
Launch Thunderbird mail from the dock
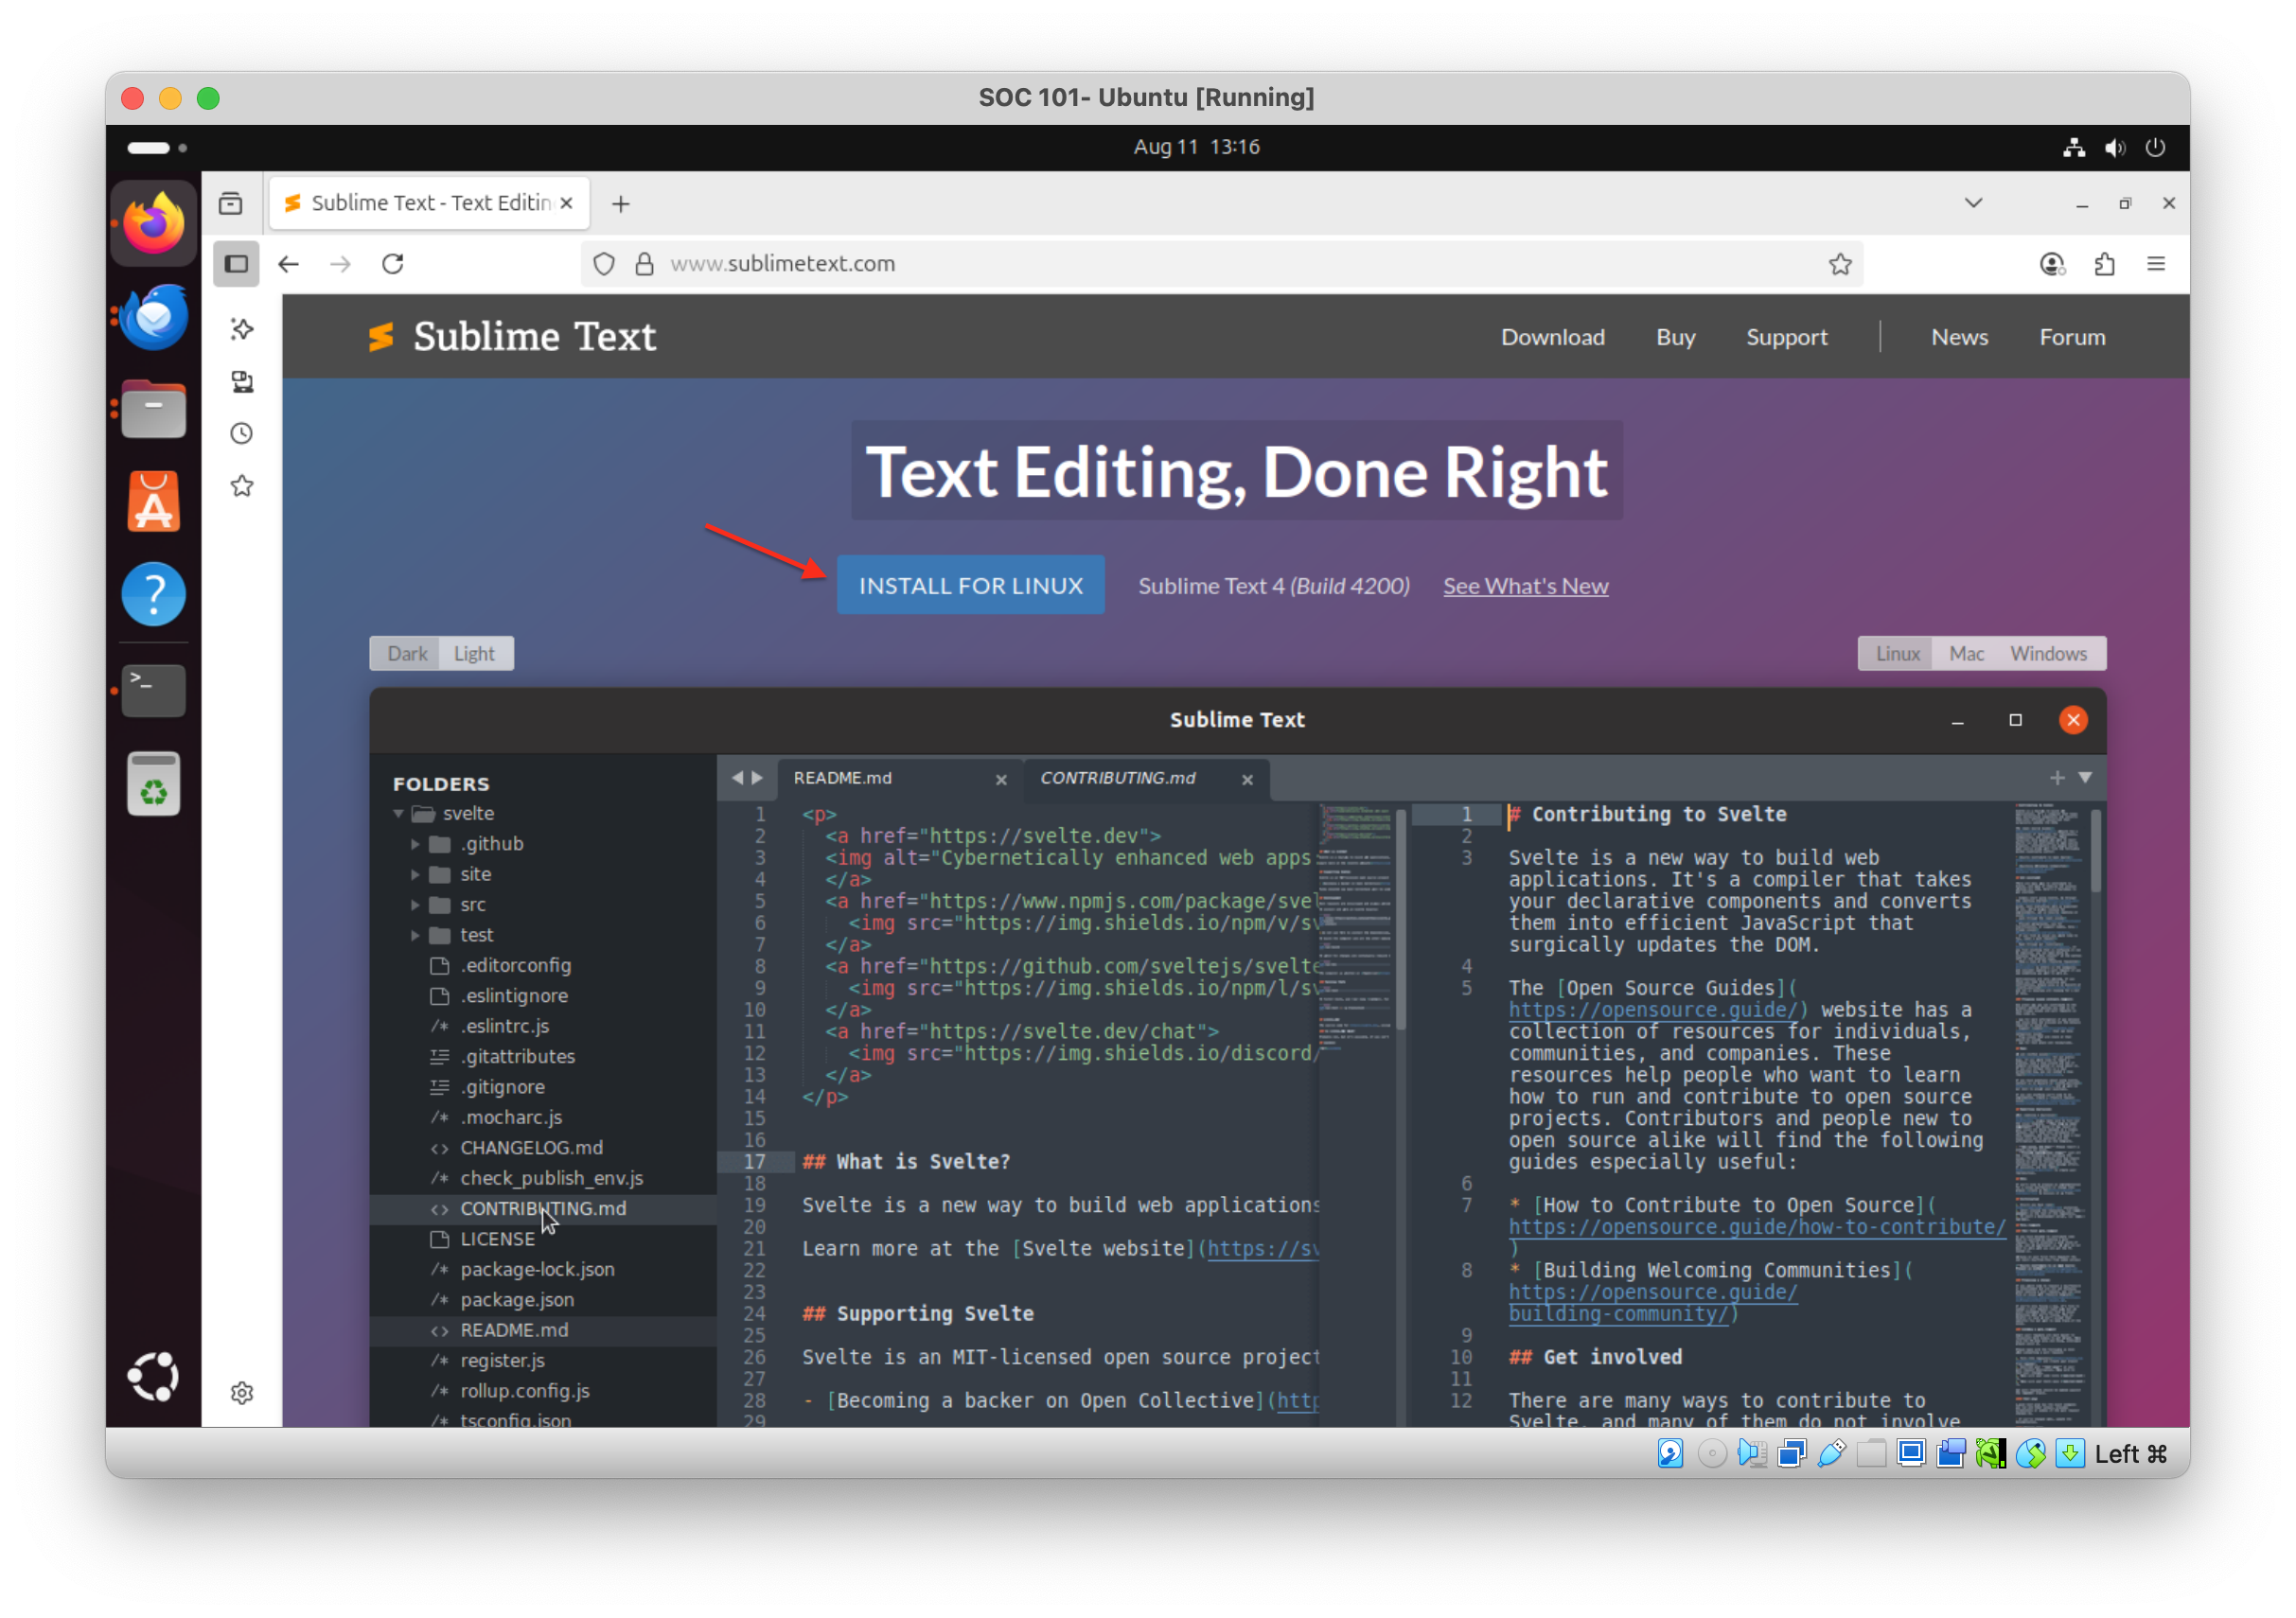tap(153, 317)
